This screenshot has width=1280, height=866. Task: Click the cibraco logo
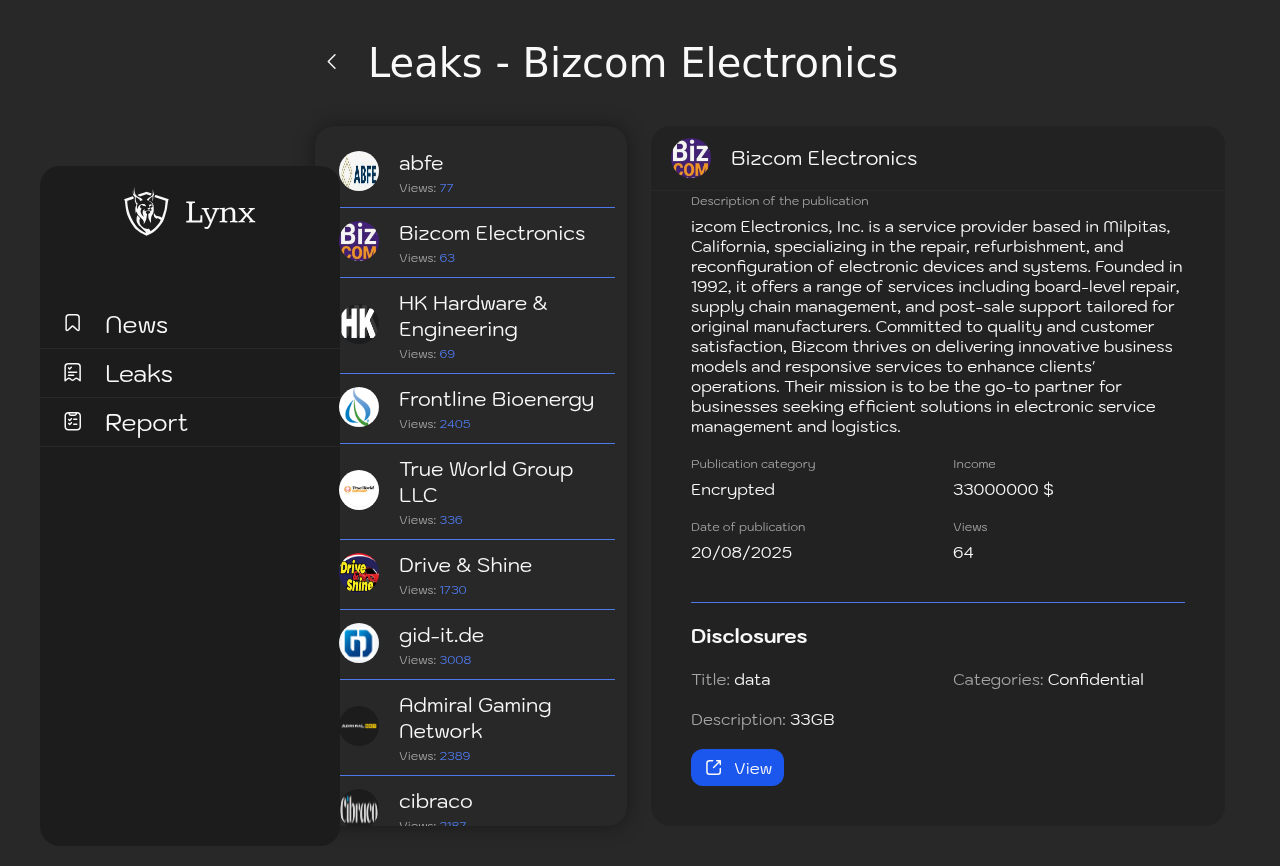[359, 808]
